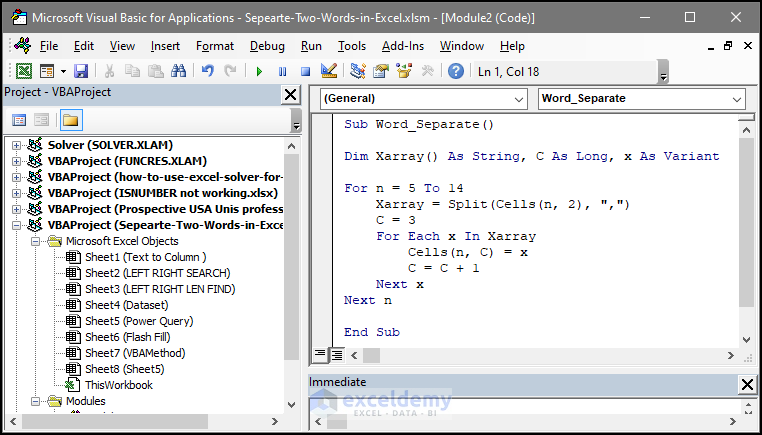The image size is (762, 435).
Task: Undo the last action
Action: pyautogui.click(x=208, y=72)
